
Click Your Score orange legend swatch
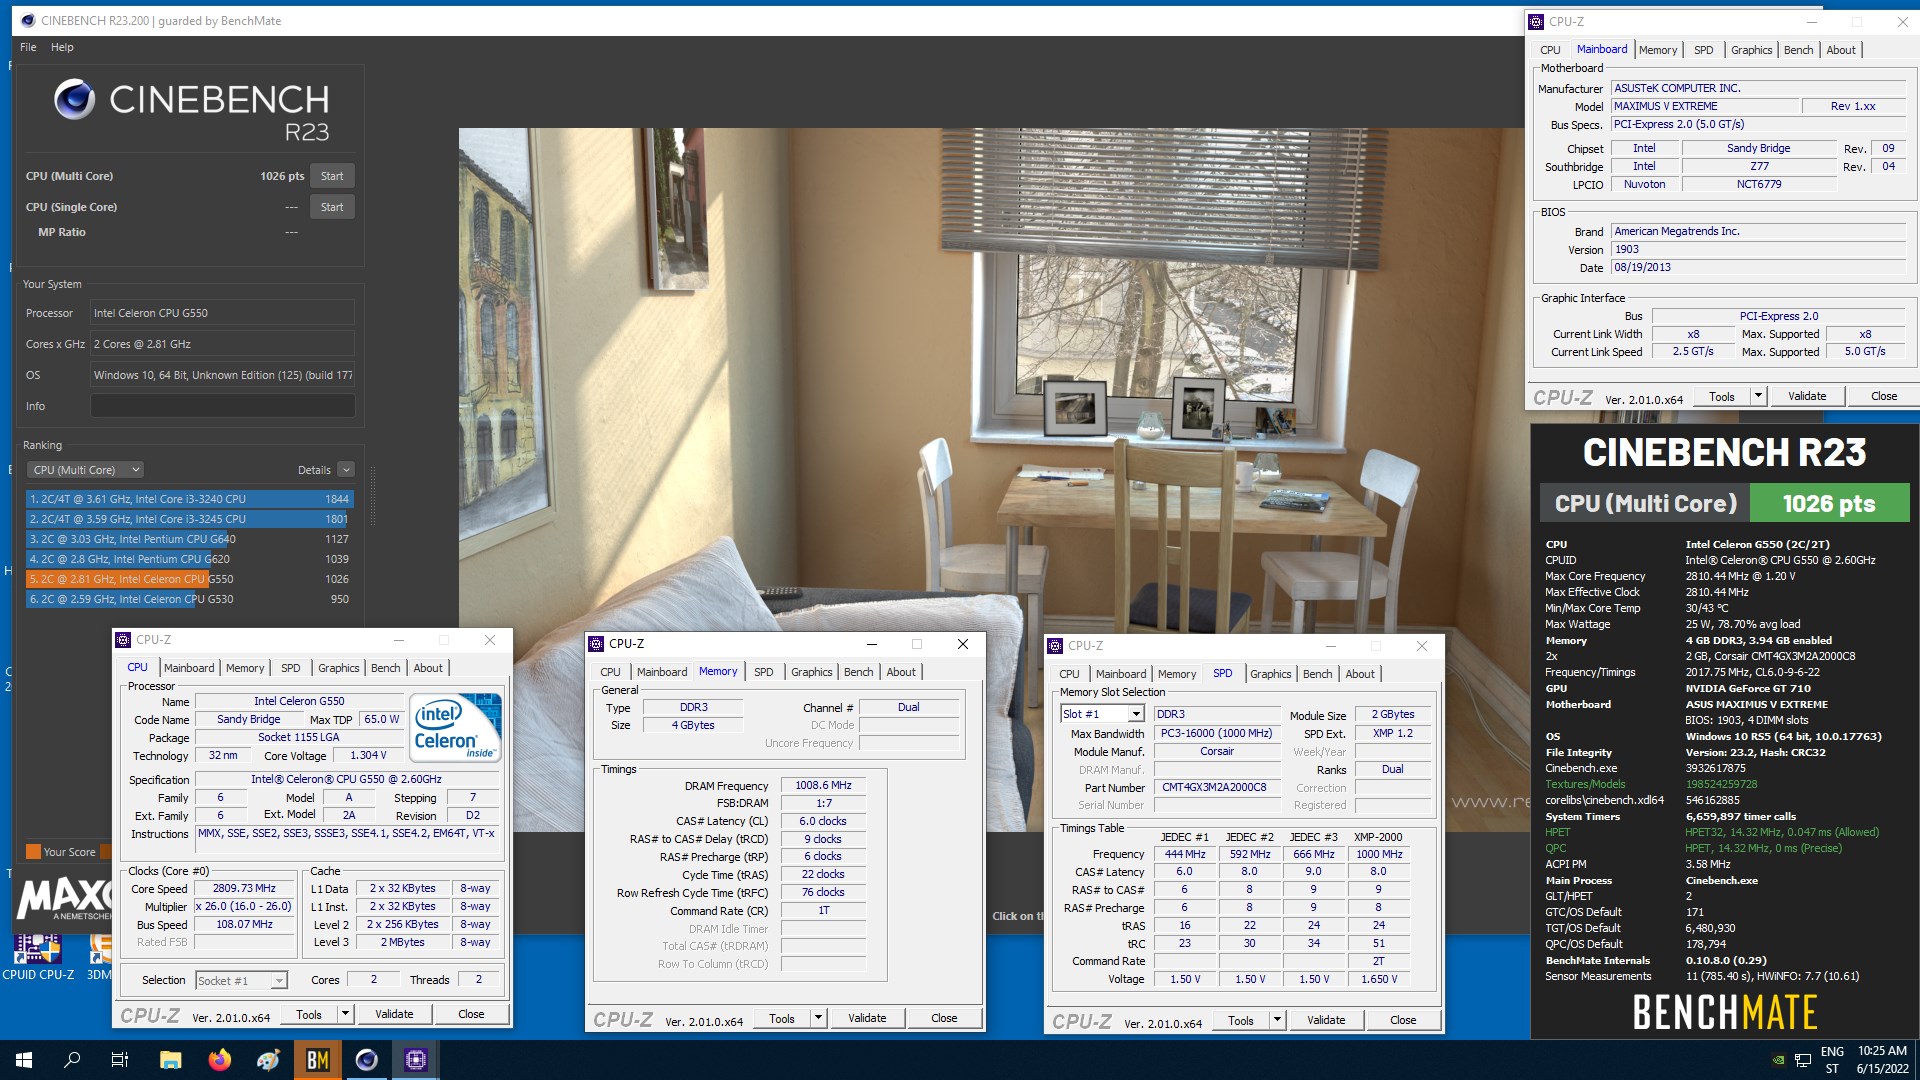33,852
